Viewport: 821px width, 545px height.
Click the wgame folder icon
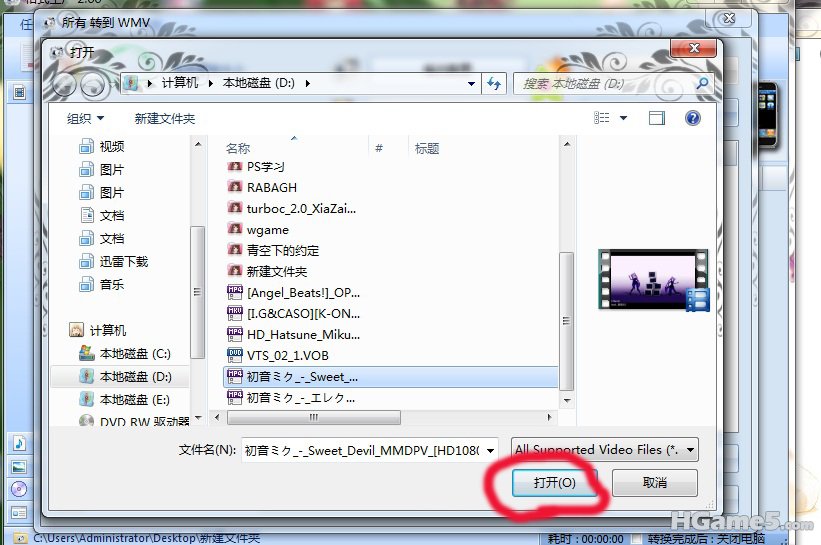235,229
